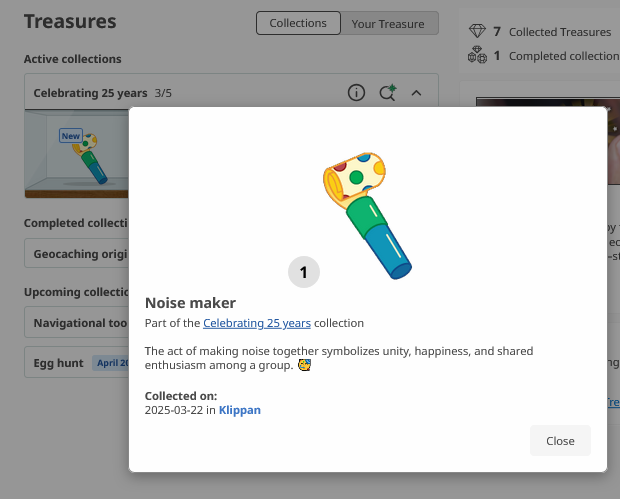This screenshot has width=620, height=499.
Task: Click the Egg hunt April date badge
Action: tap(110, 363)
